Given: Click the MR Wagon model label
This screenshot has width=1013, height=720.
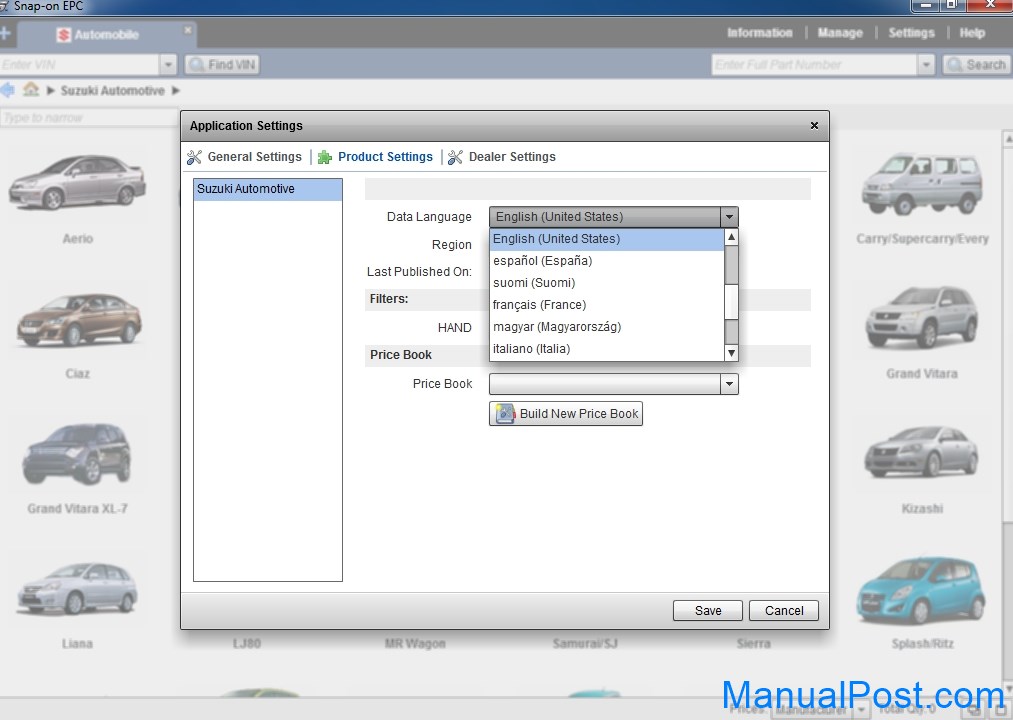Looking at the screenshot, I should click(x=415, y=644).
